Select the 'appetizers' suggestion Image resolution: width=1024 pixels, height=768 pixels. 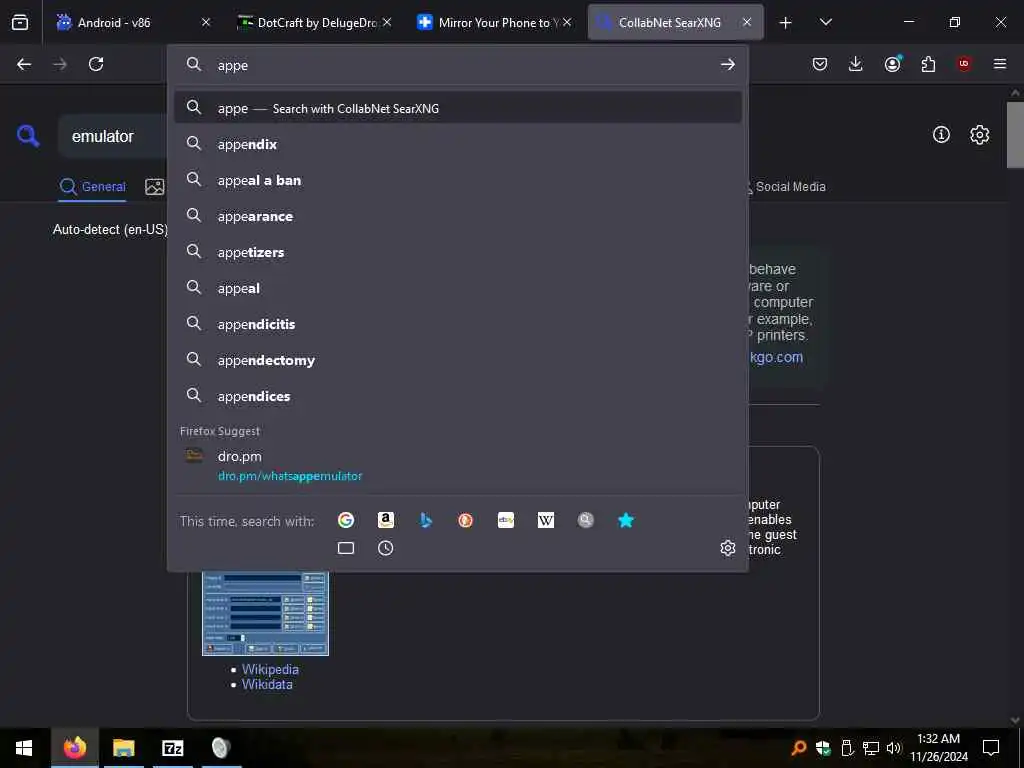458,251
